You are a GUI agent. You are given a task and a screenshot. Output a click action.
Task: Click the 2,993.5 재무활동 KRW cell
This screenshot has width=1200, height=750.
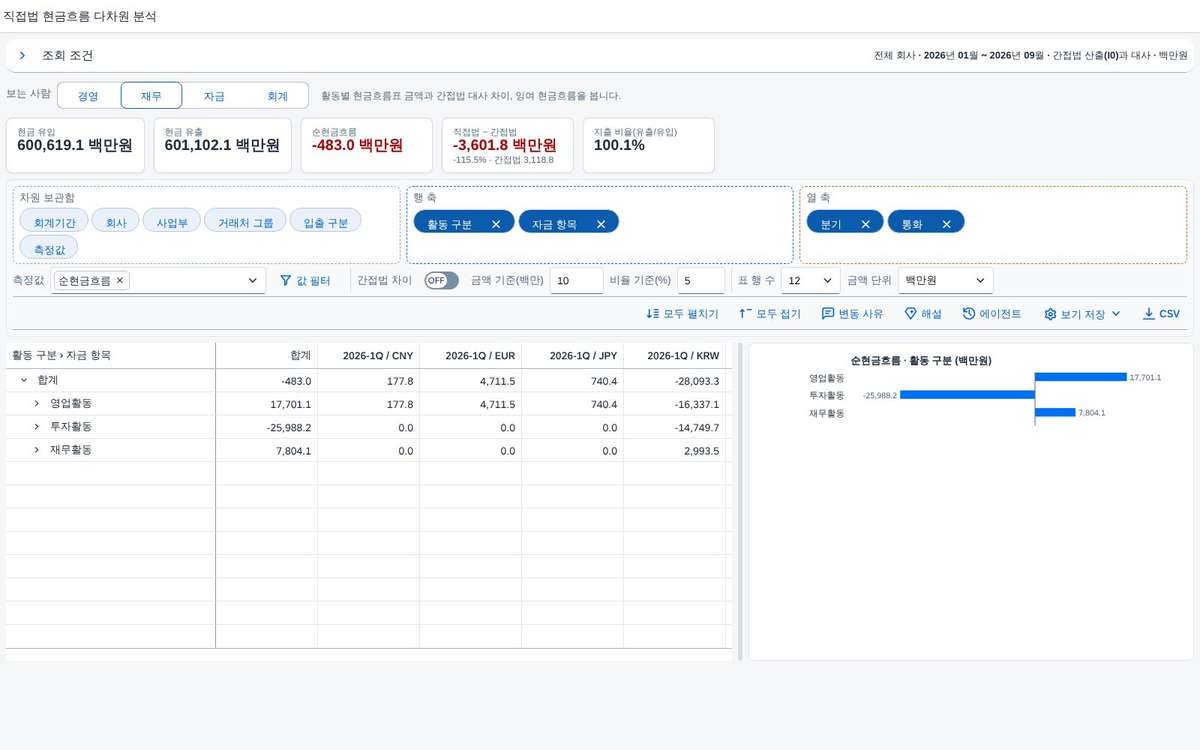[x=674, y=450]
